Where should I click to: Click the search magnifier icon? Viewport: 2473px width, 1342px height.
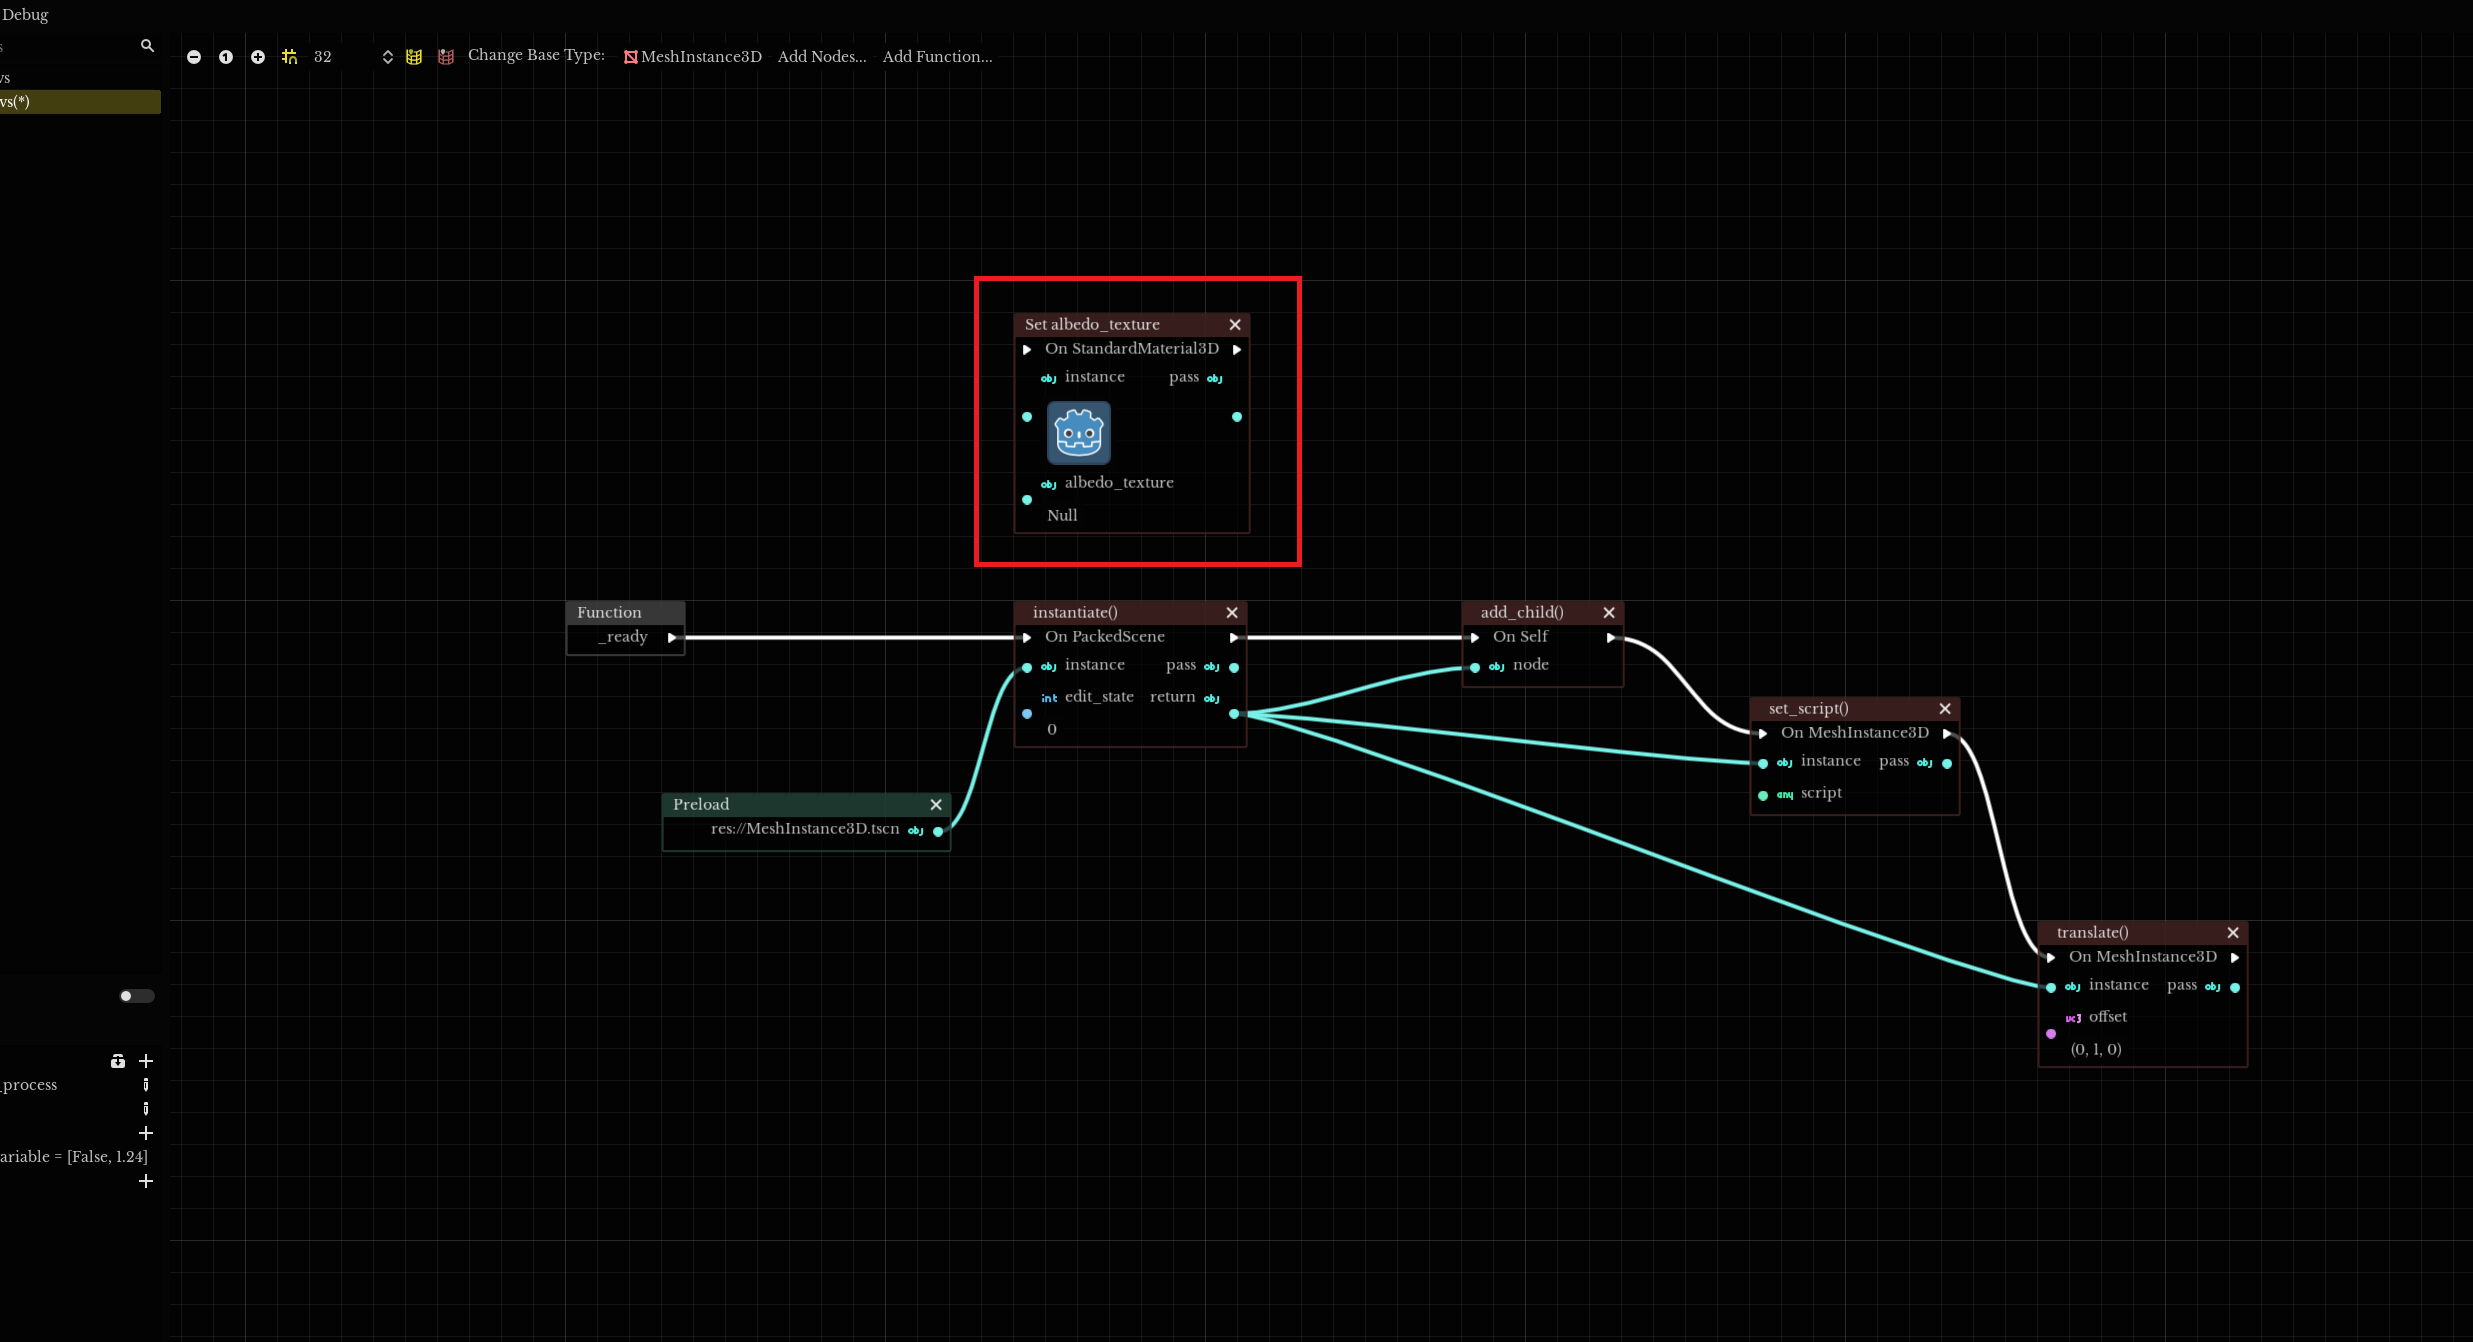coord(147,46)
